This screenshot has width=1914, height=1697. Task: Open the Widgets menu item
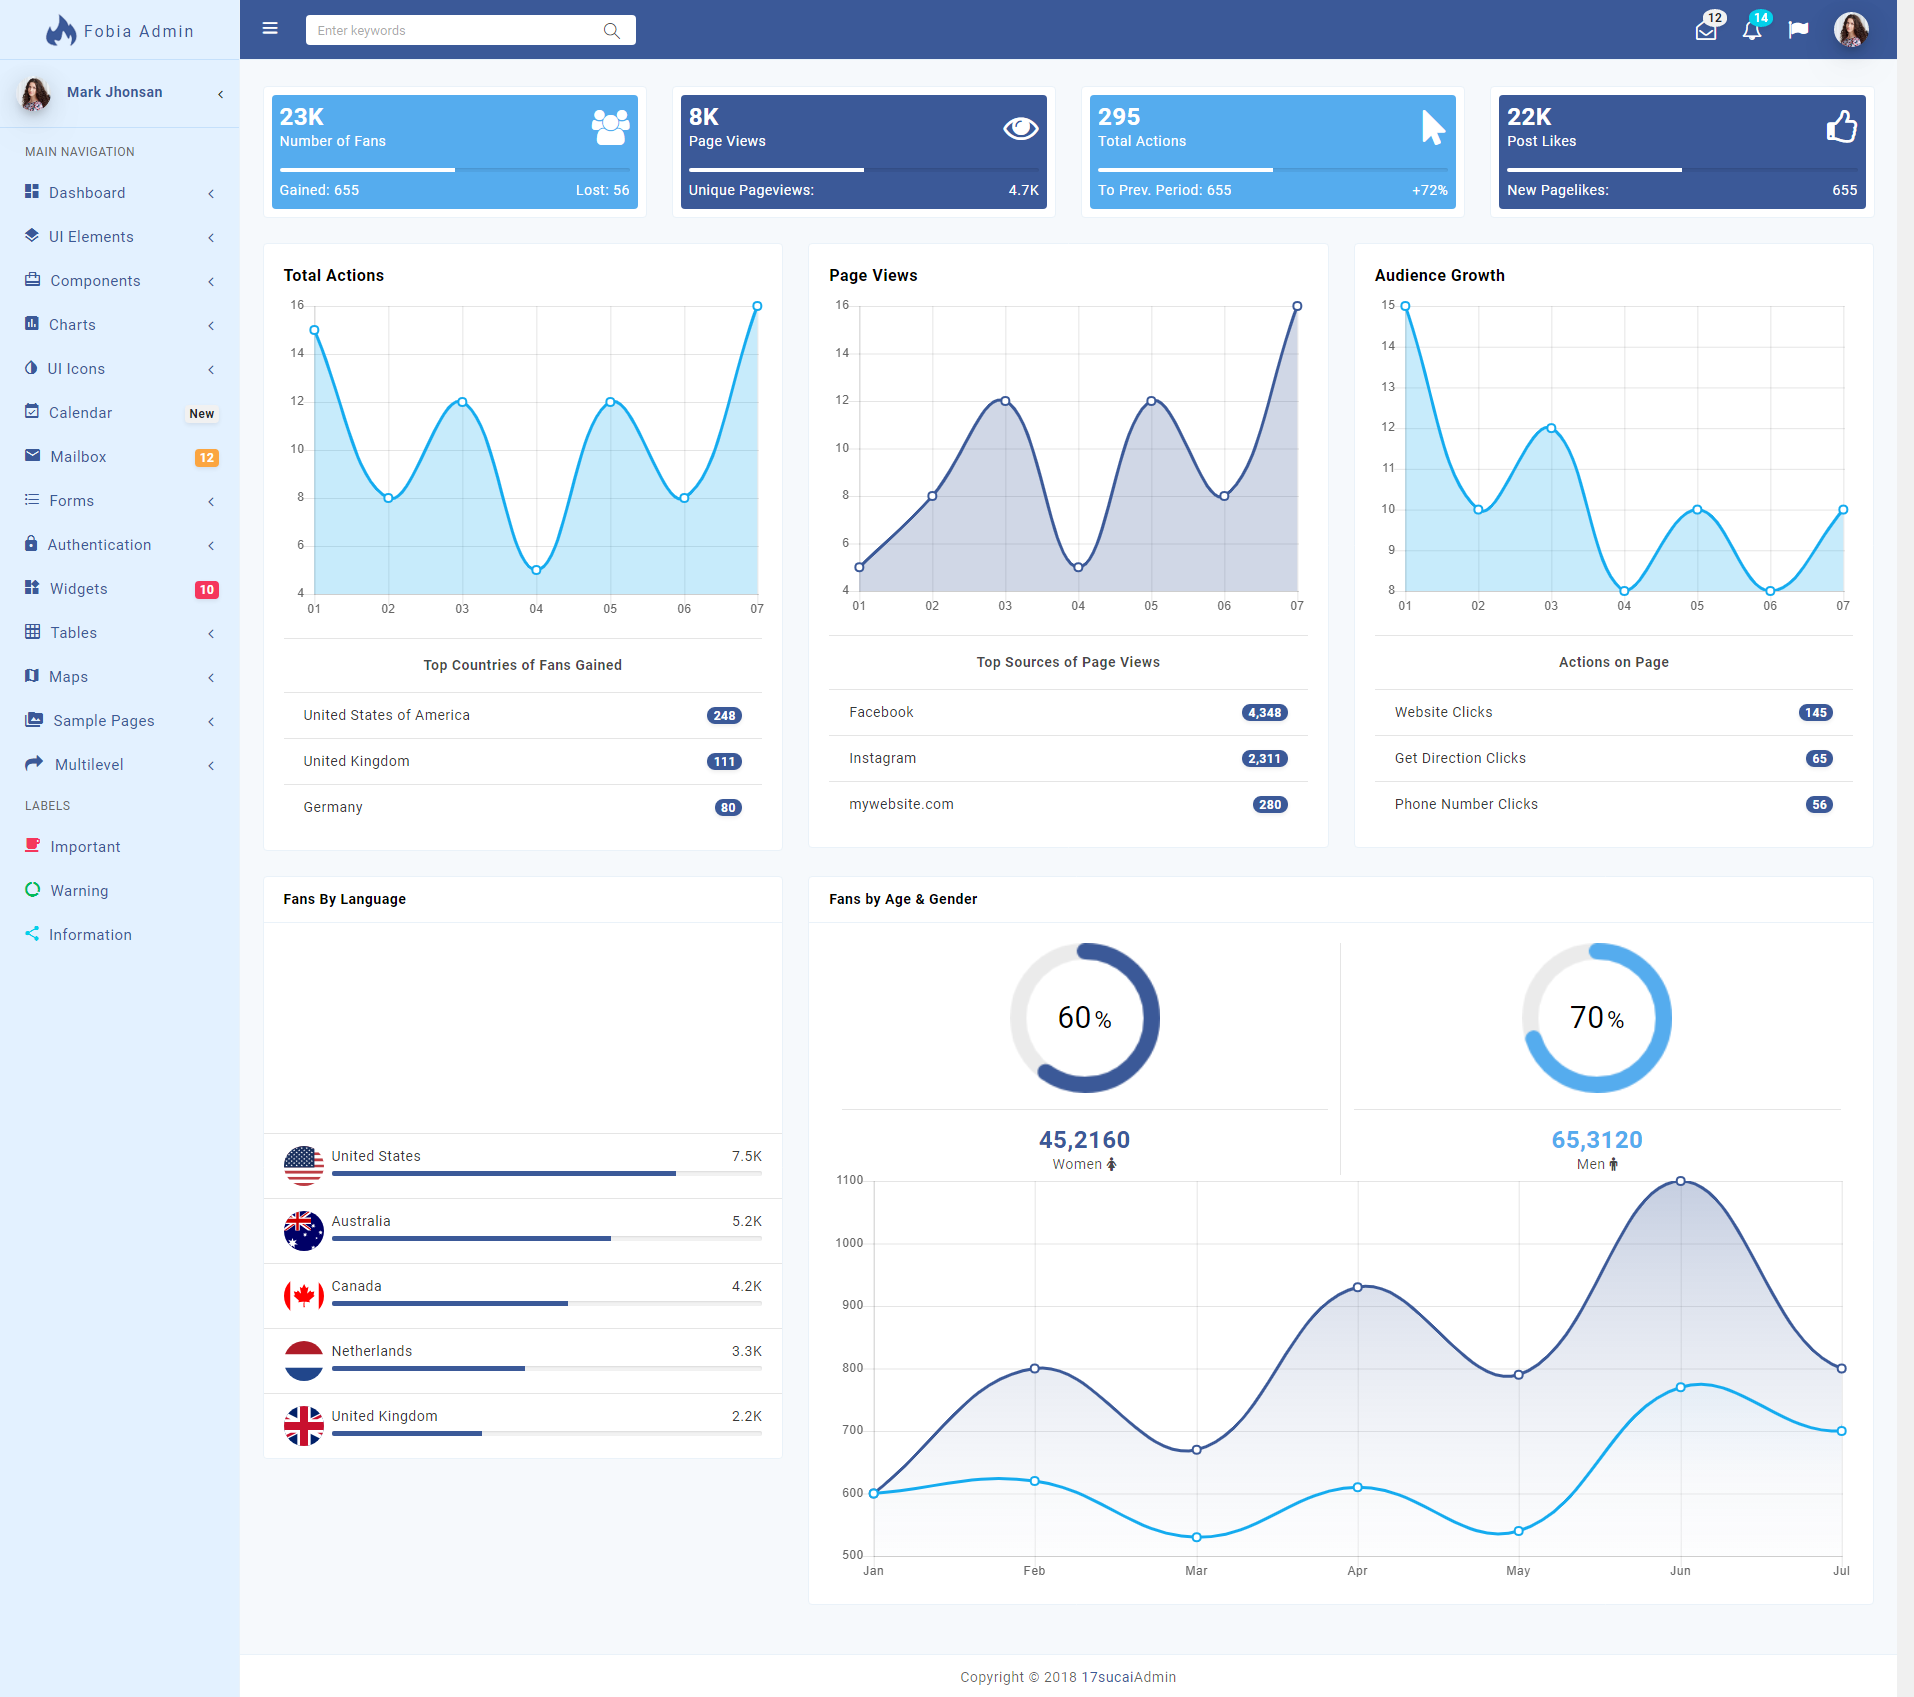coord(120,588)
